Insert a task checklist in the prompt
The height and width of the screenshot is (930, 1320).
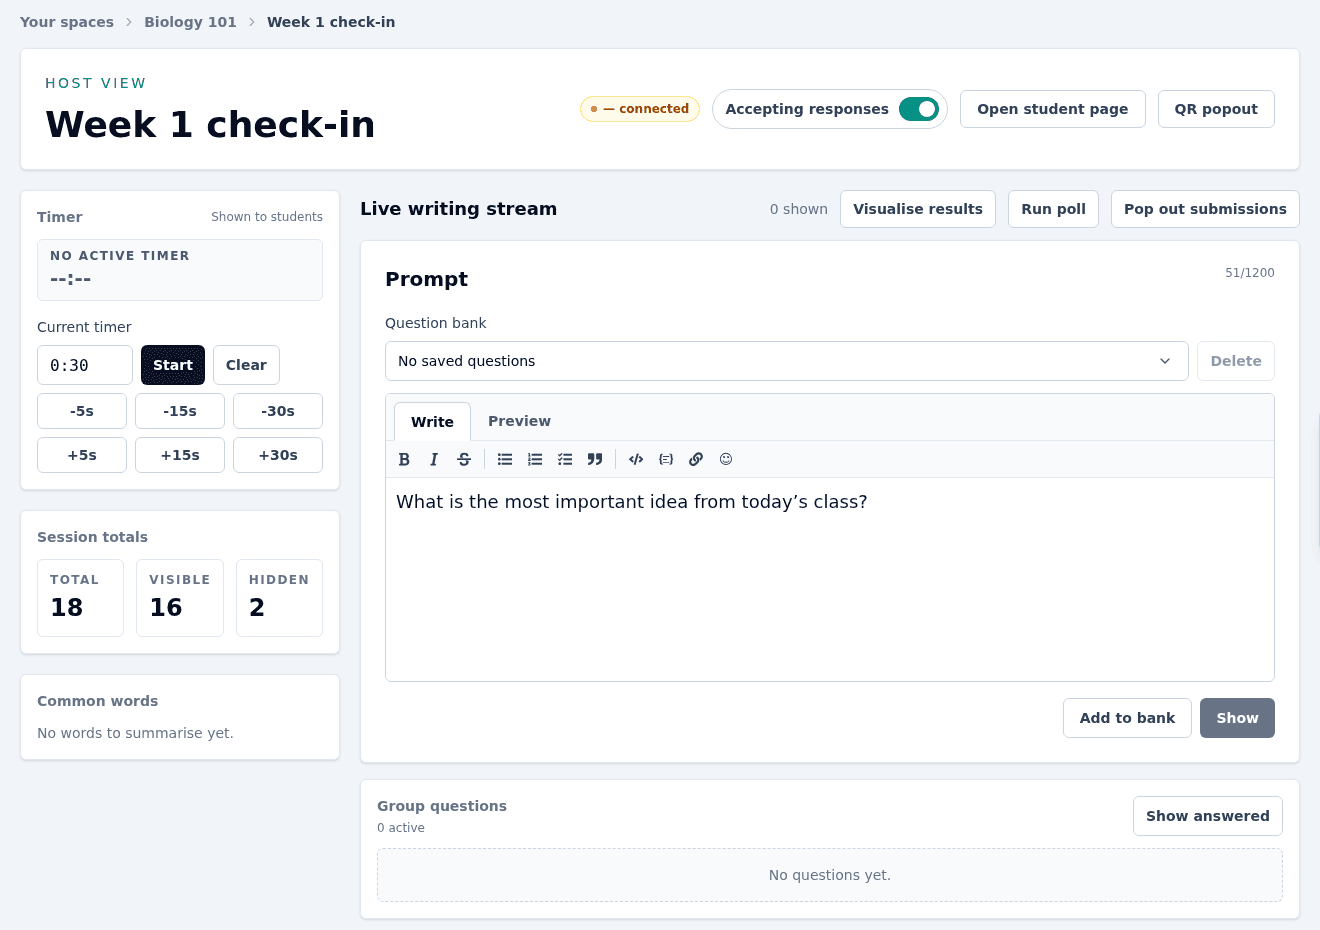(x=565, y=459)
